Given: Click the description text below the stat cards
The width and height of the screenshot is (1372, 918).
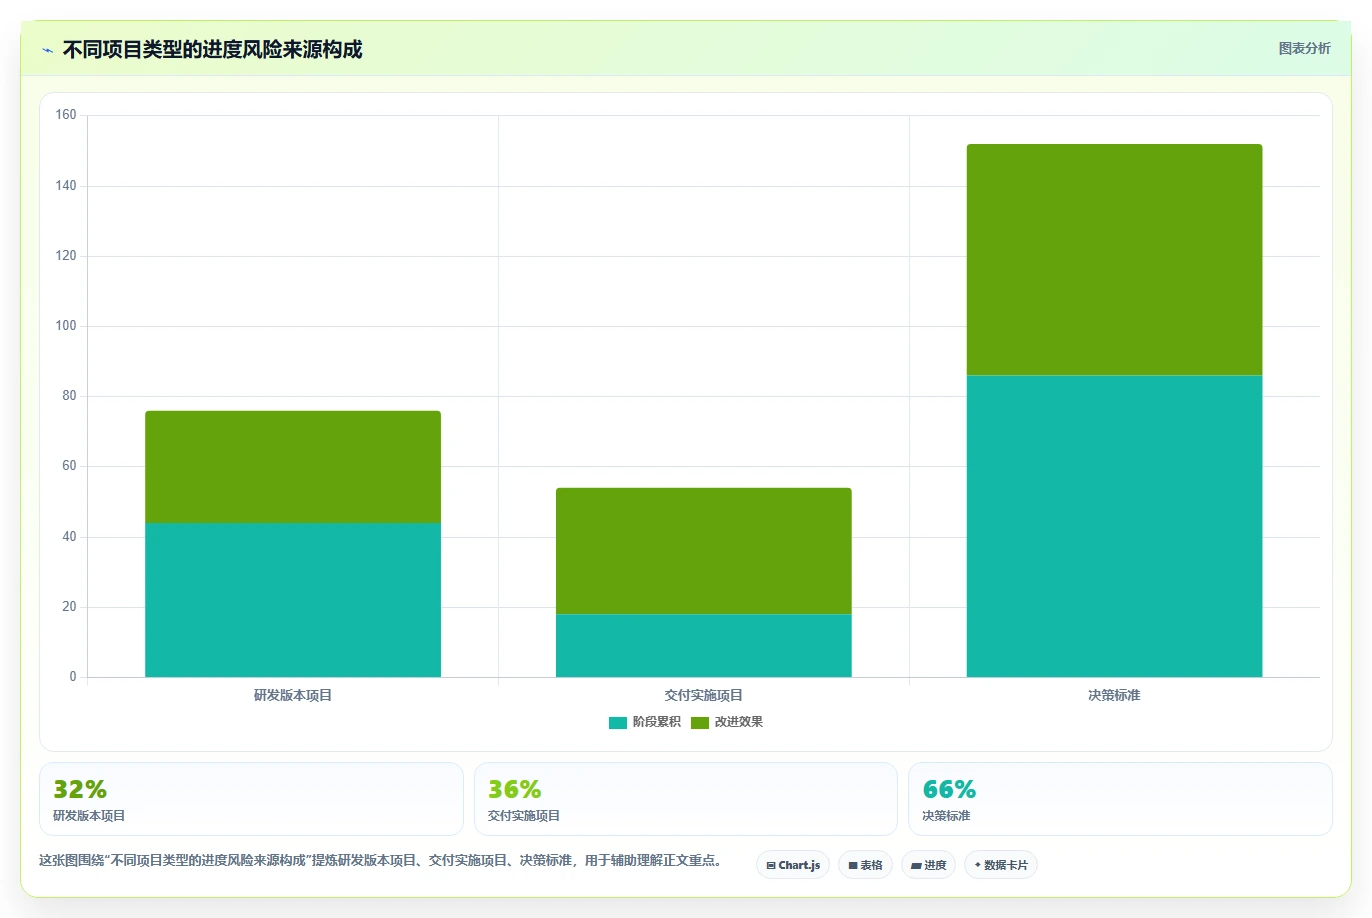Looking at the screenshot, I should (382, 860).
